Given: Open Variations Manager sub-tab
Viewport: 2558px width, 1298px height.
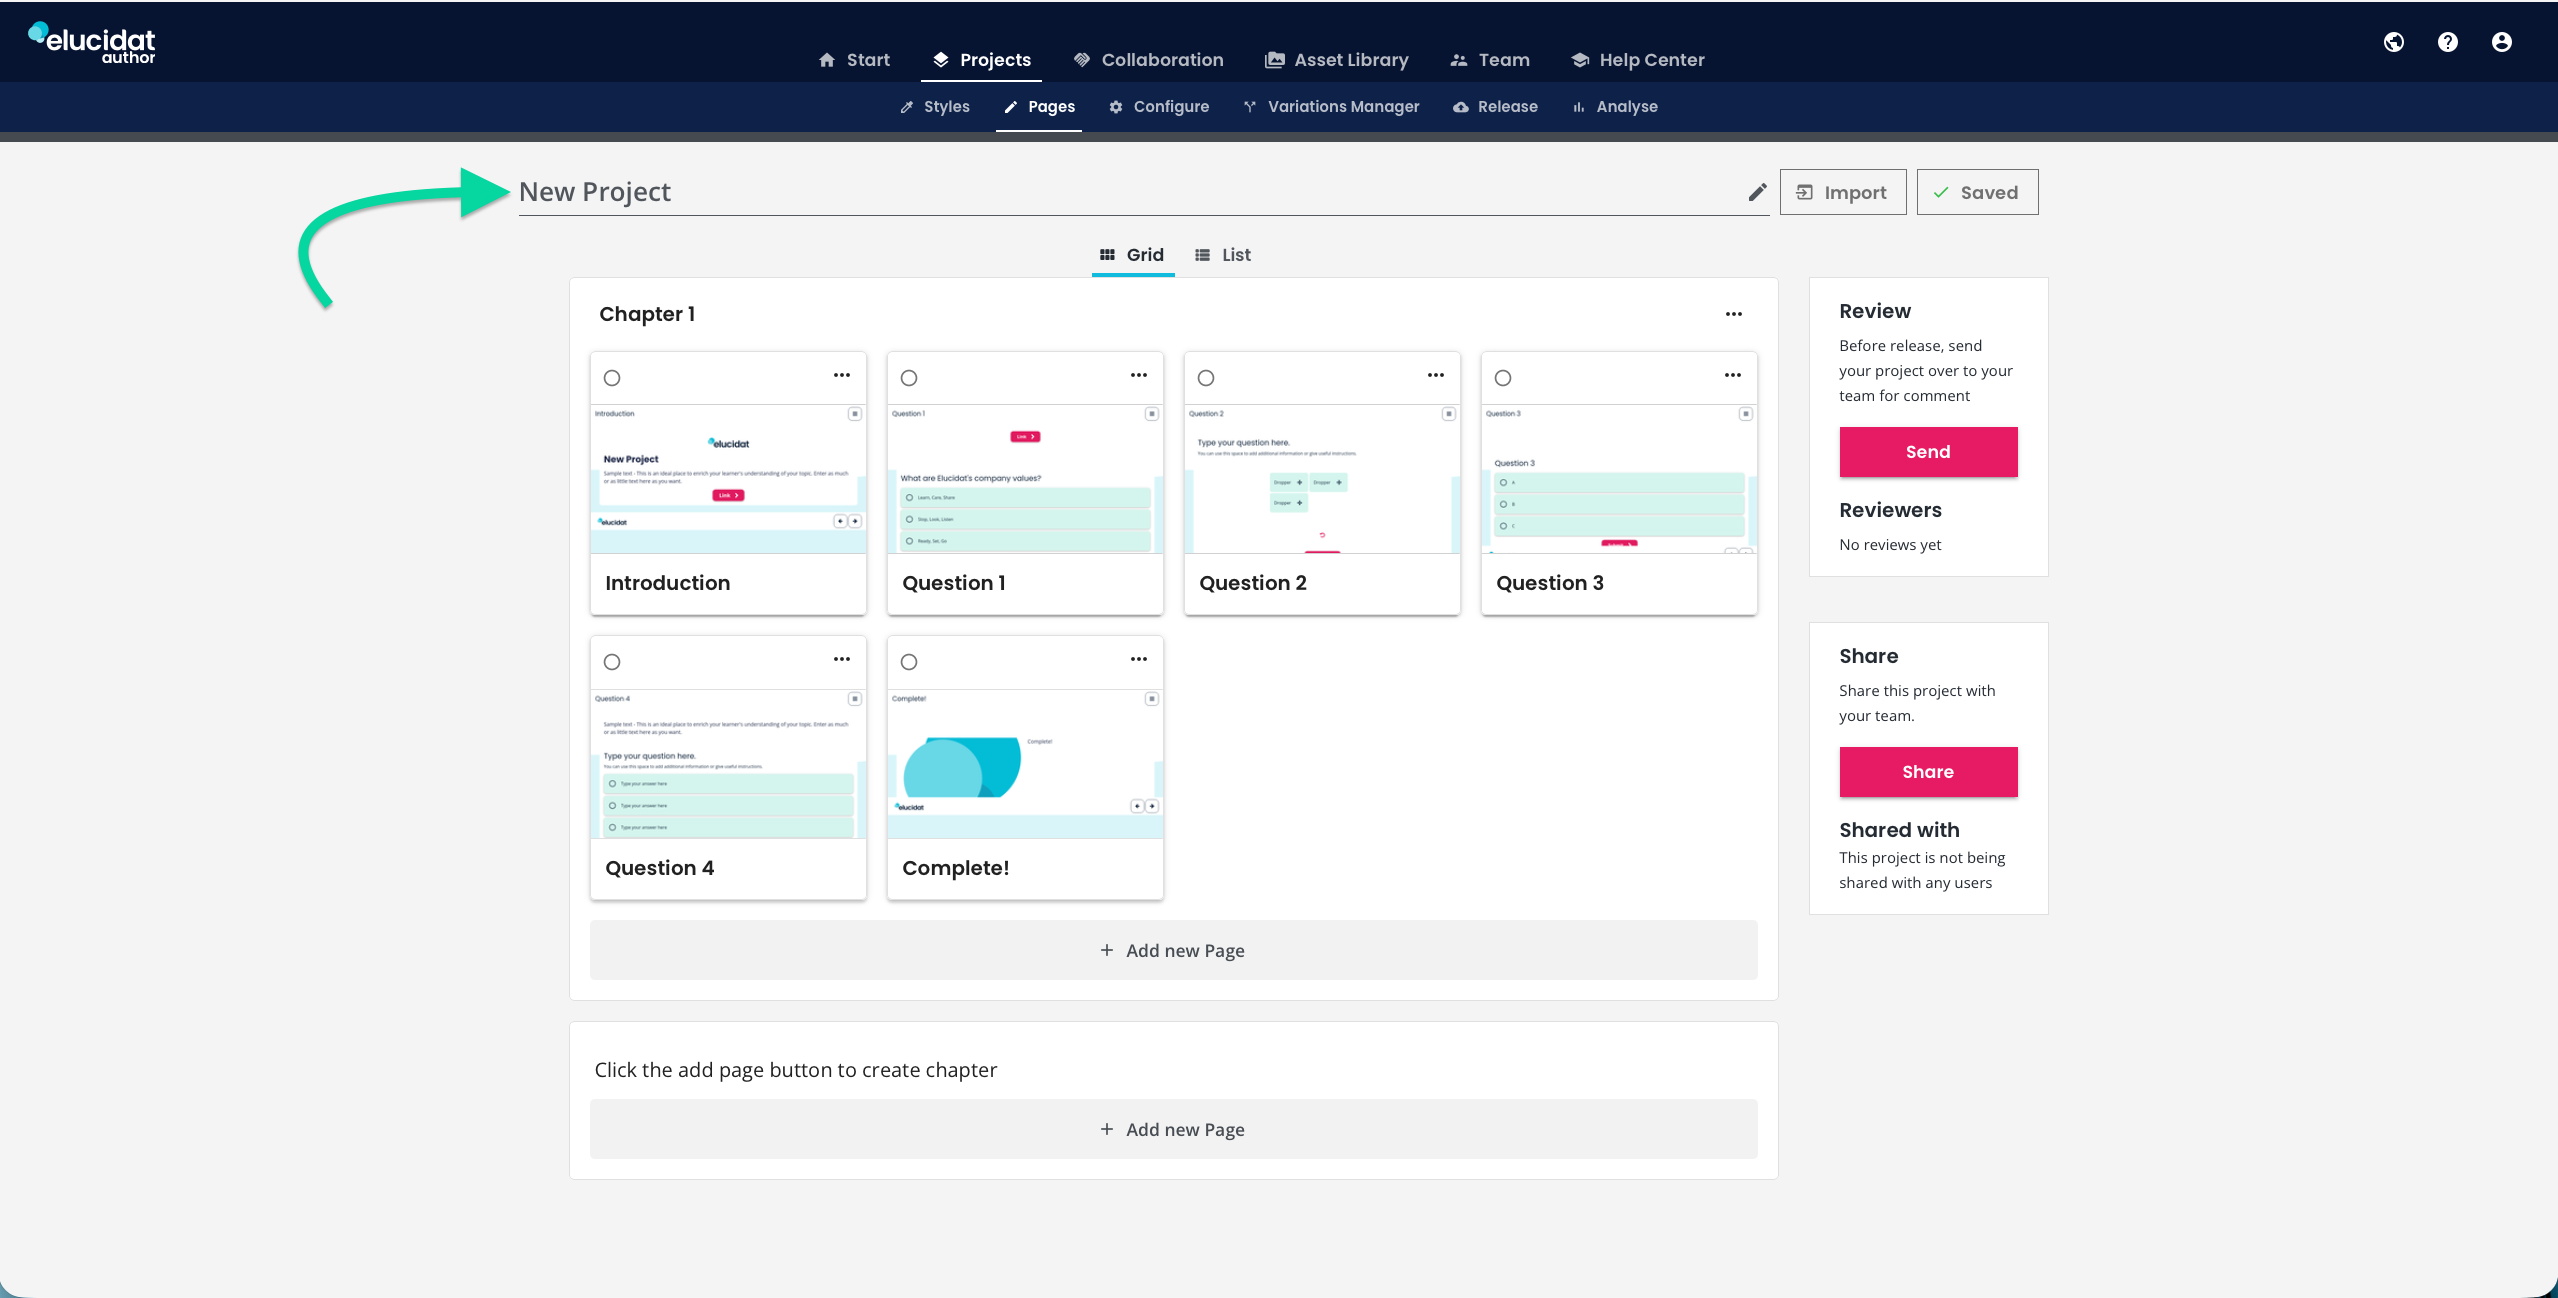Looking at the screenshot, I should coord(1331,107).
